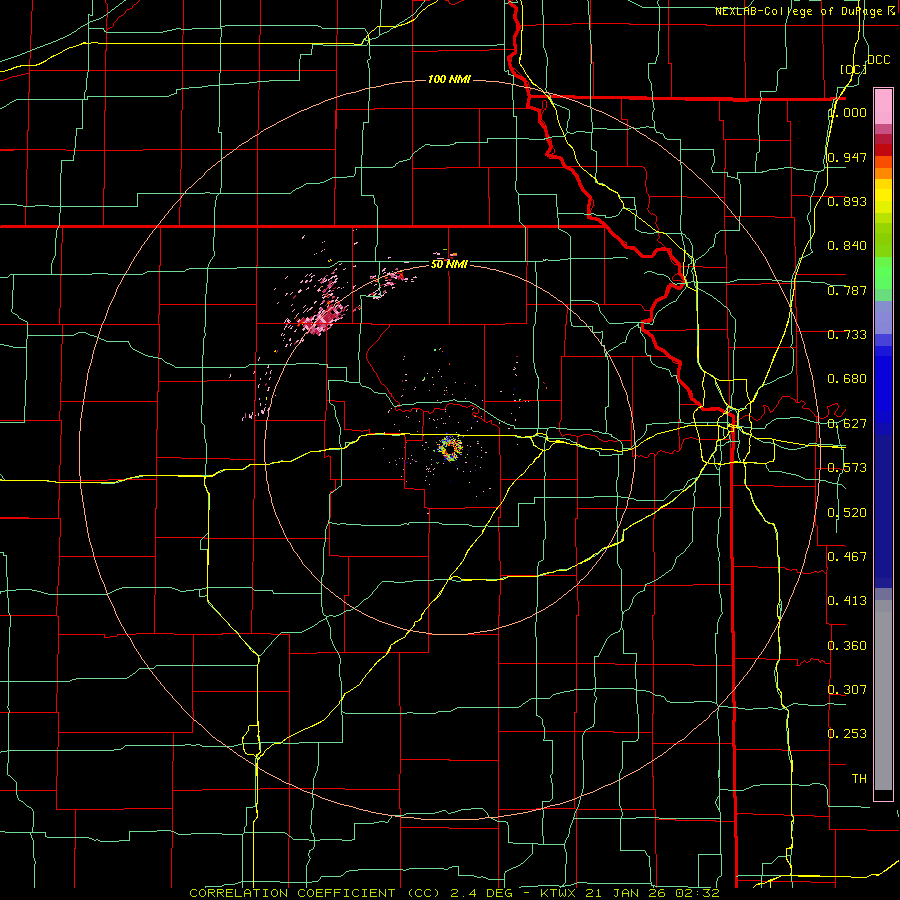Click the 50 NMI range ring label

point(449,264)
